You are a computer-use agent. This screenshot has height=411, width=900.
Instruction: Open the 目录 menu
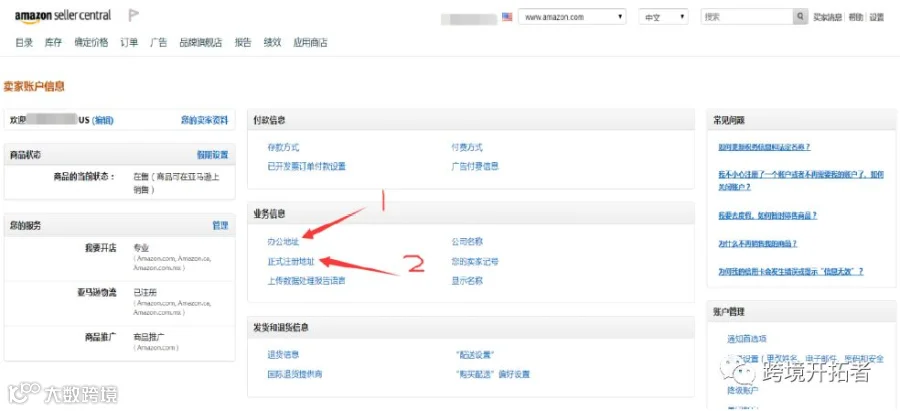24,42
